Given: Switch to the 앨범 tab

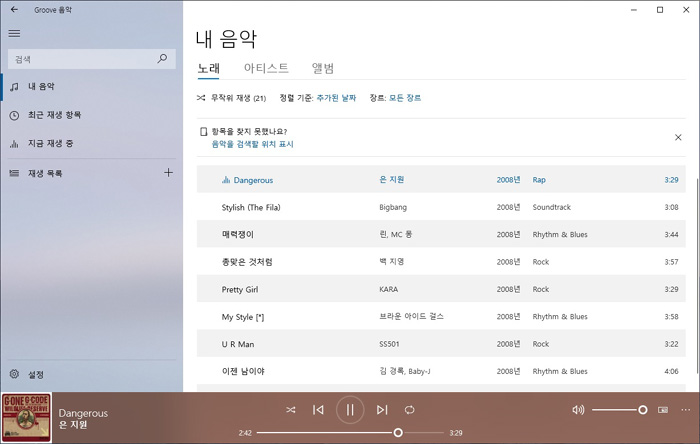Looking at the screenshot, I should (323, 68).
